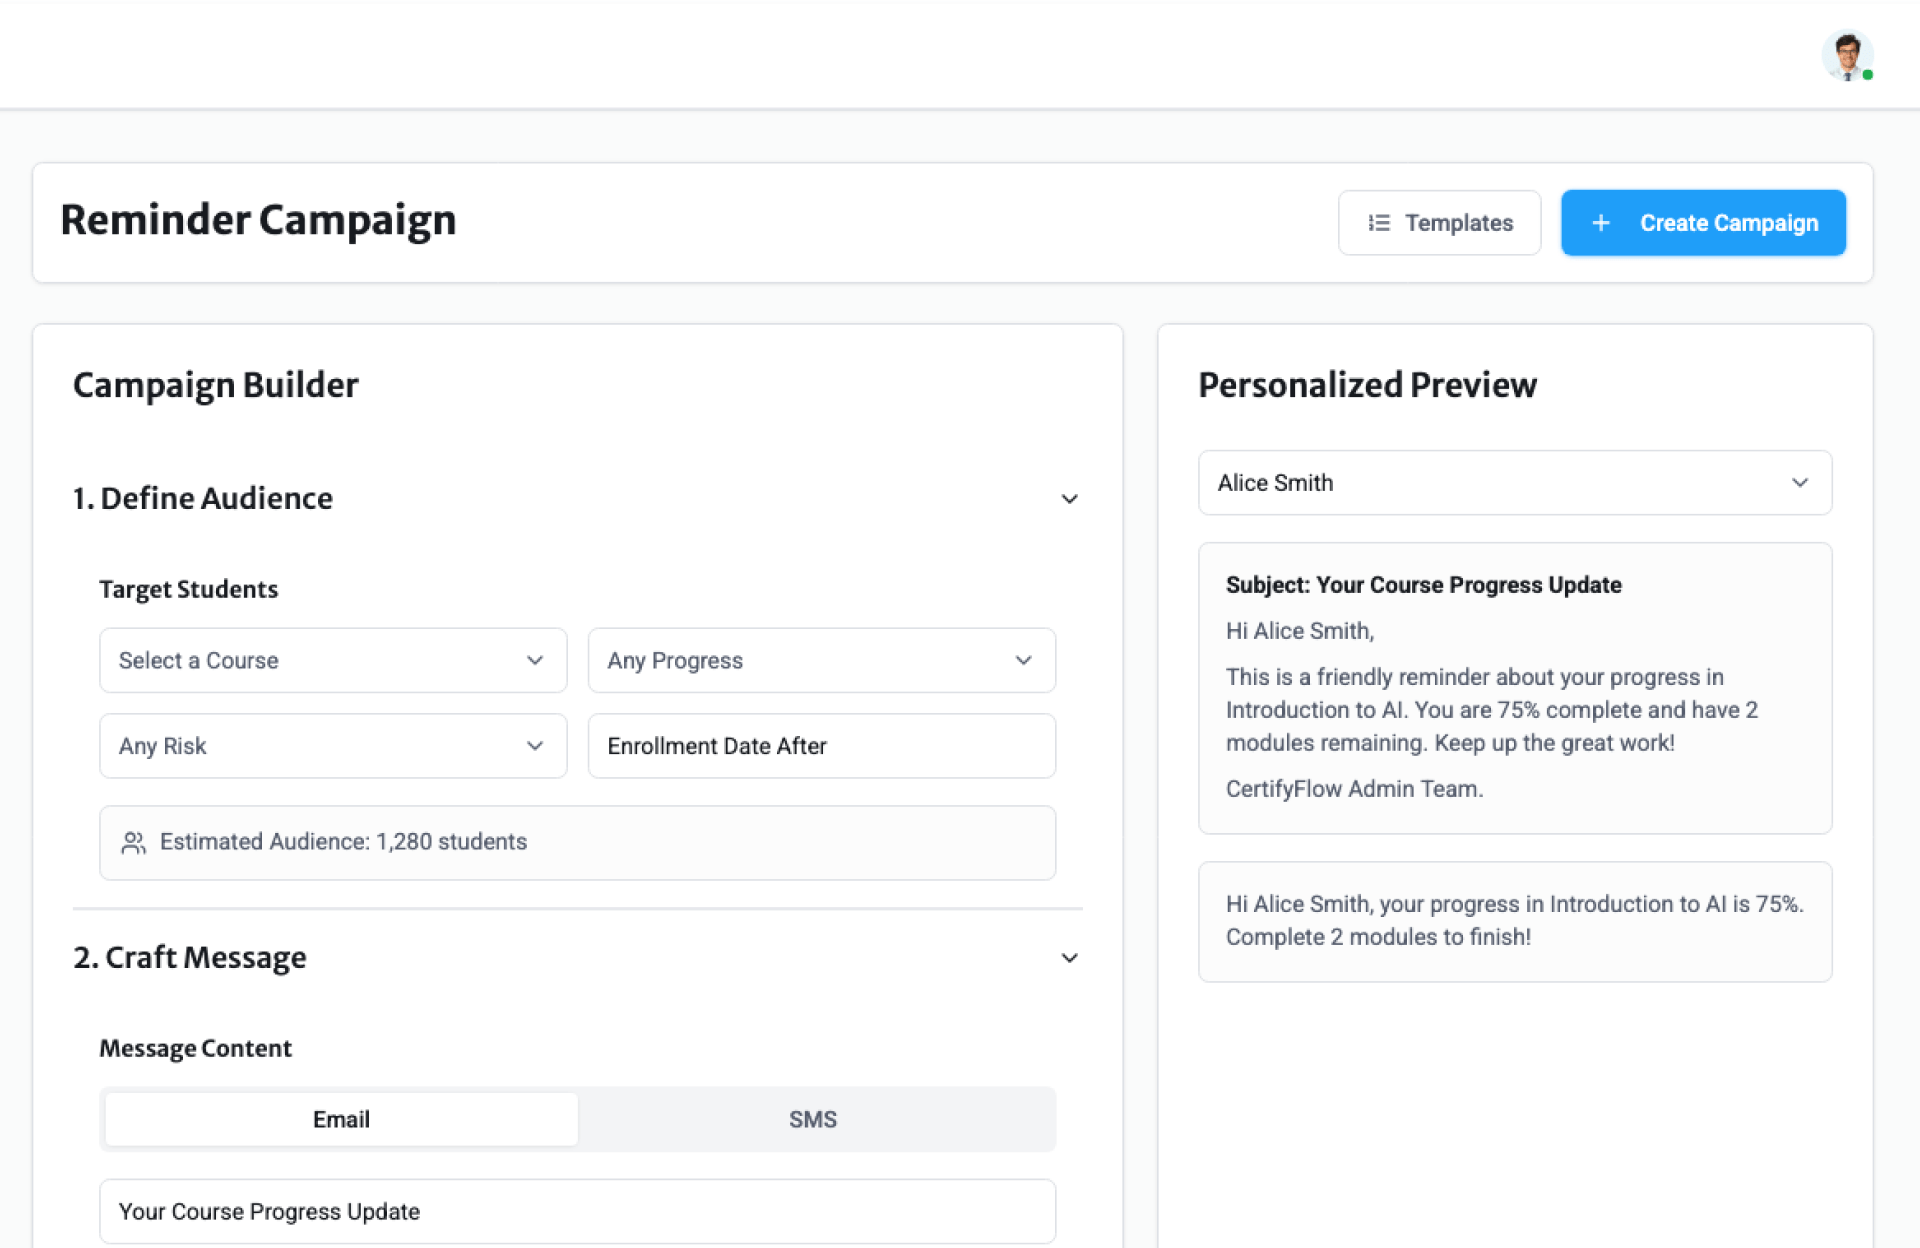Open the Select a Course dropdown
The width and height of the screenshot is (1920, 1248).
pos(333,660)
